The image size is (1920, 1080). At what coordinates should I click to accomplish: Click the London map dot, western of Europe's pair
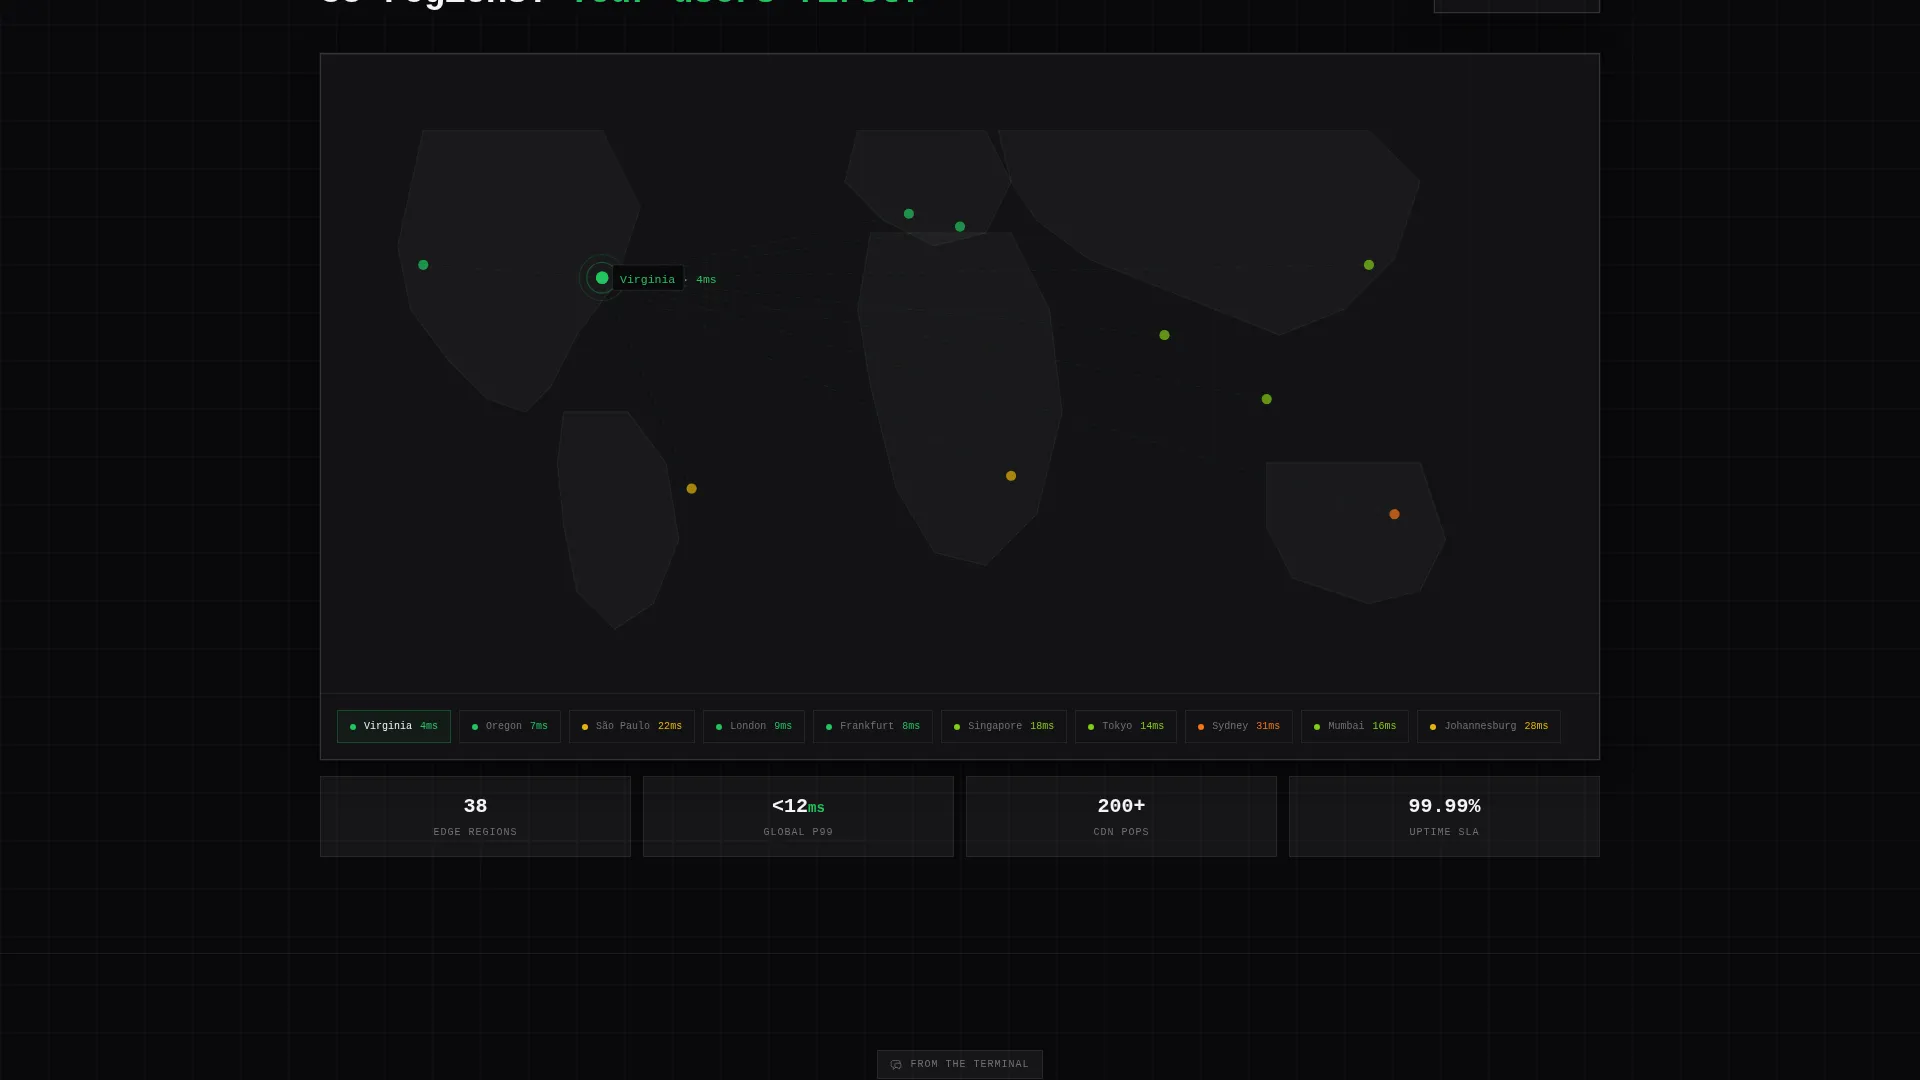909,214
